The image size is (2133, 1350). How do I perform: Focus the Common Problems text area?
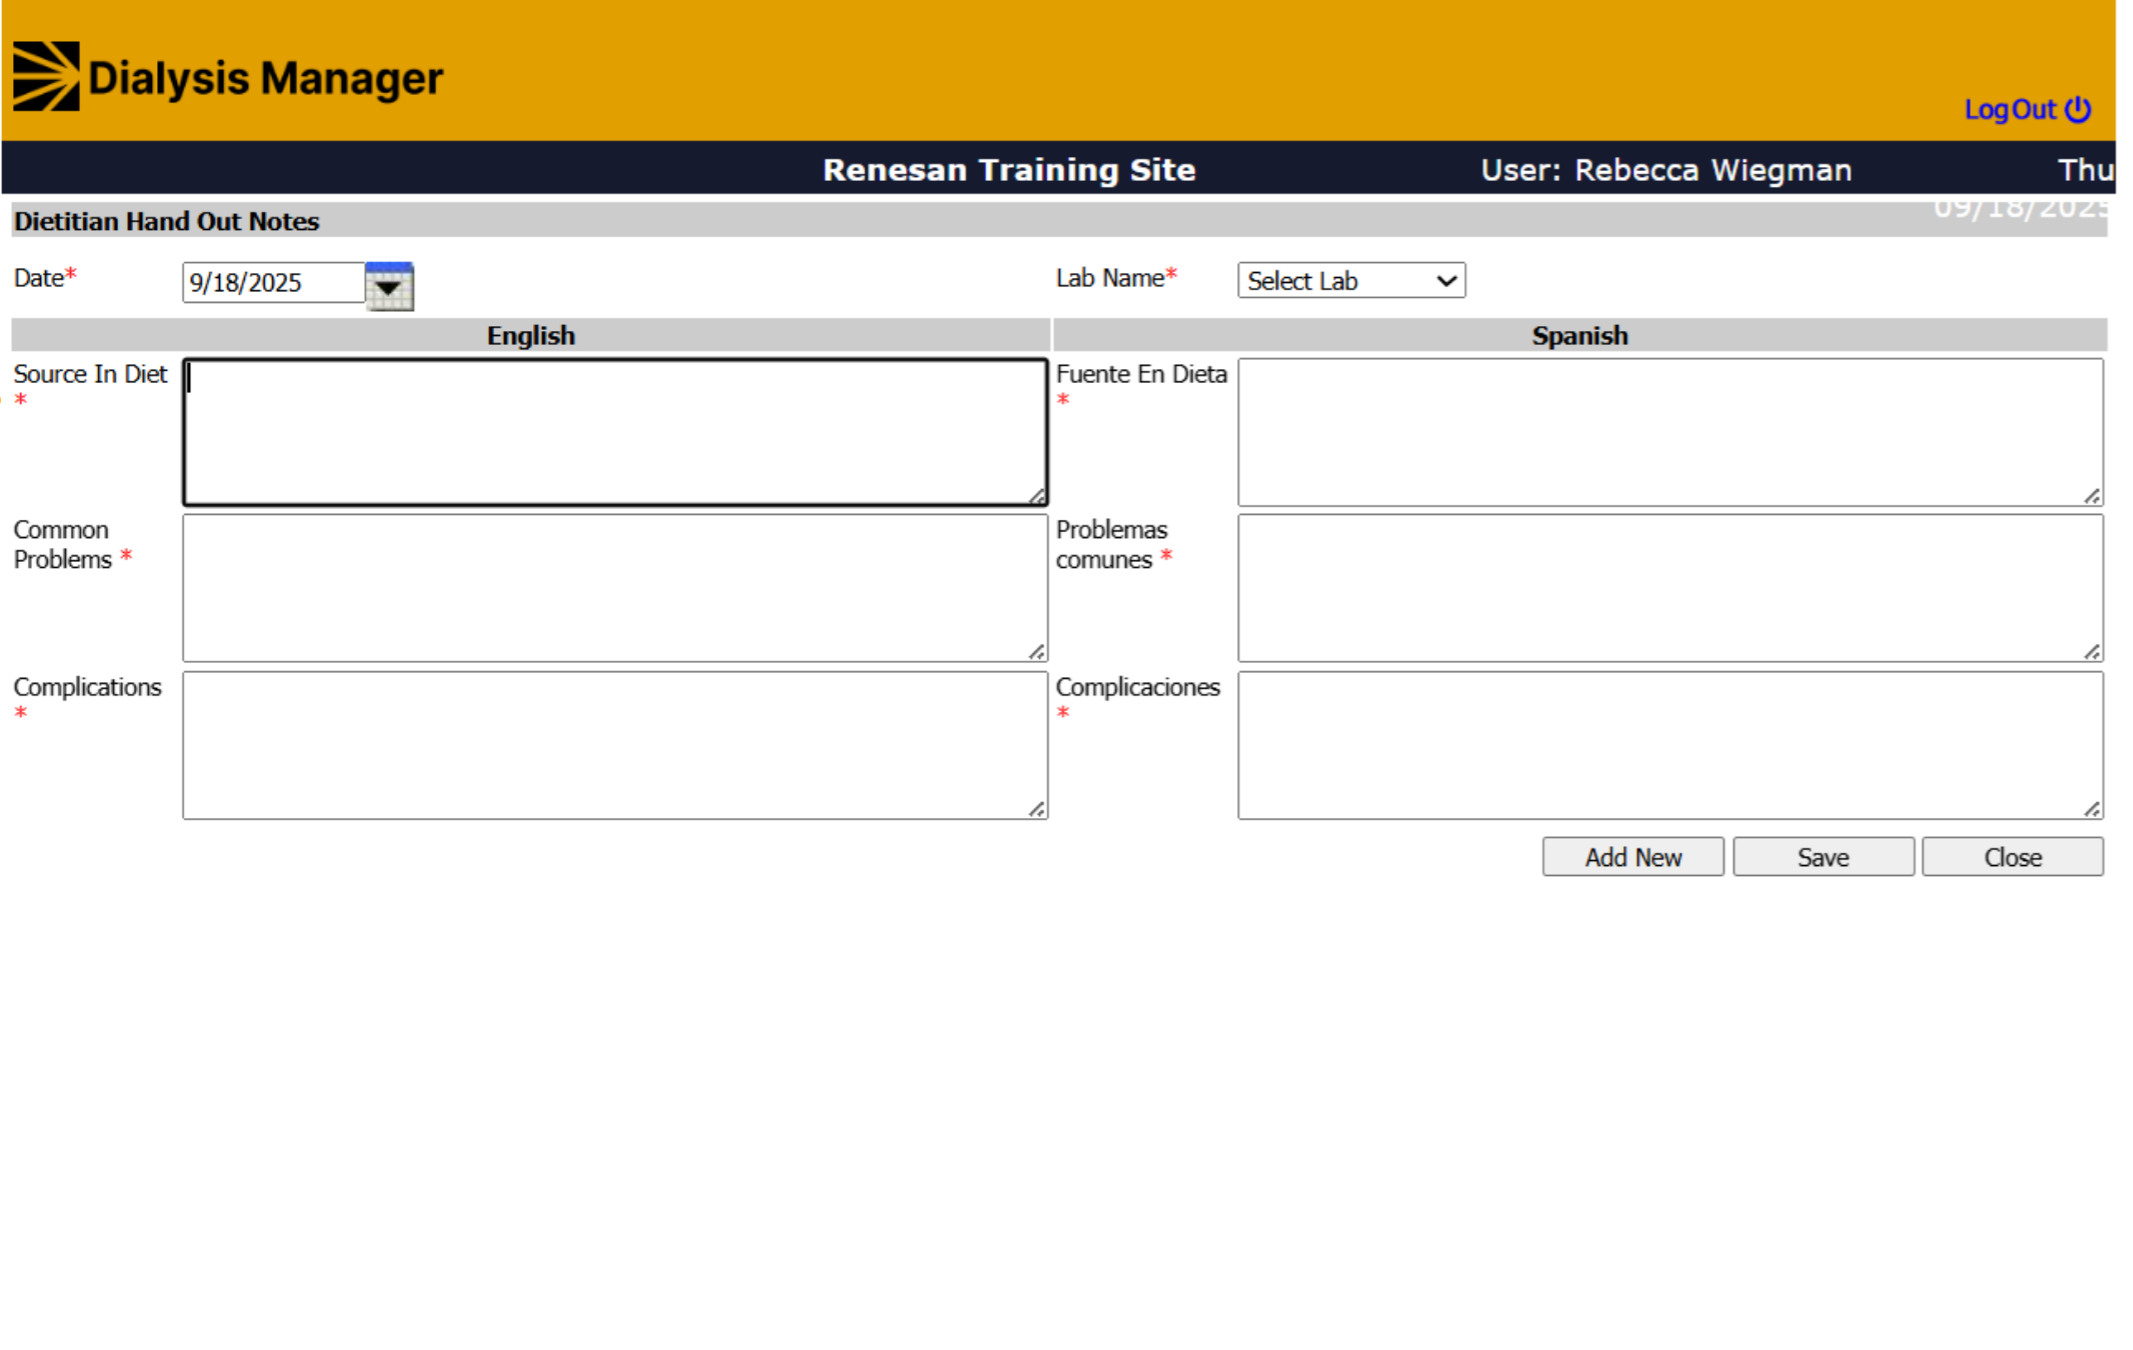click(615, 588)
